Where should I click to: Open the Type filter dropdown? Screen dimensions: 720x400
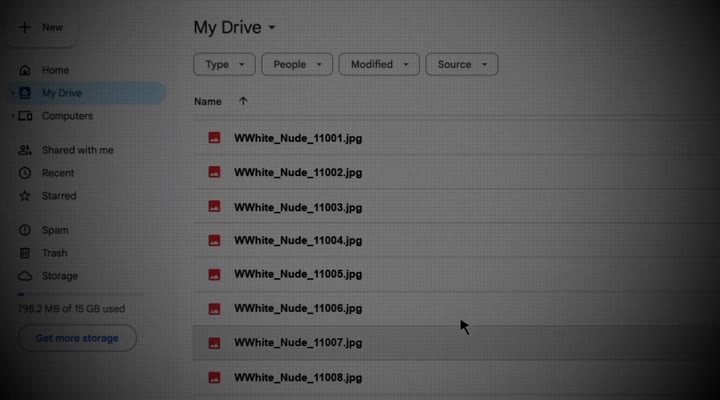[x=224, y=64]
